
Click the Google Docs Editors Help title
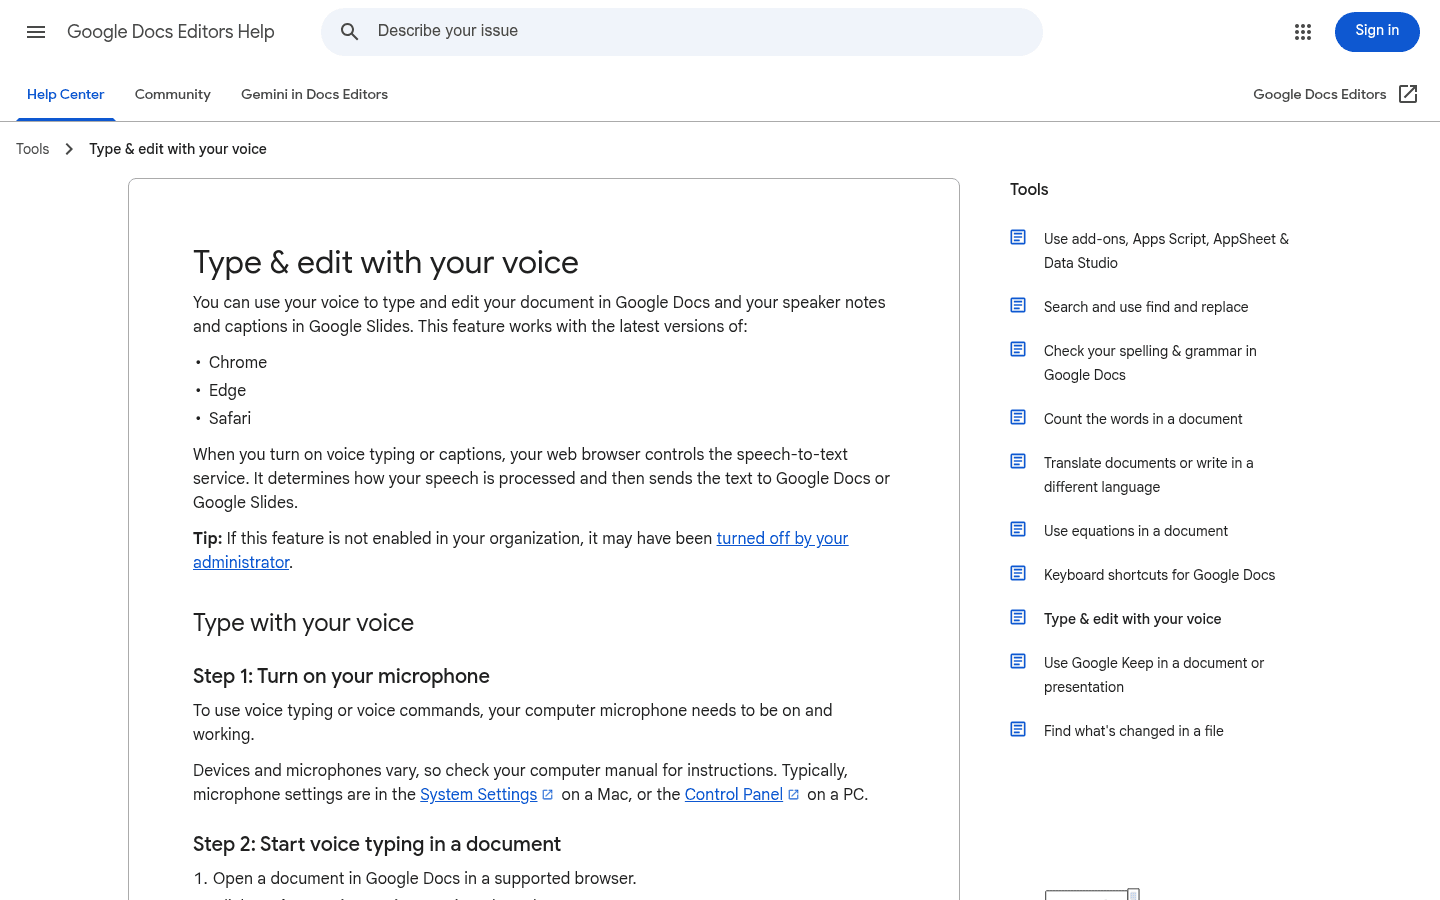tap(171, 32)
